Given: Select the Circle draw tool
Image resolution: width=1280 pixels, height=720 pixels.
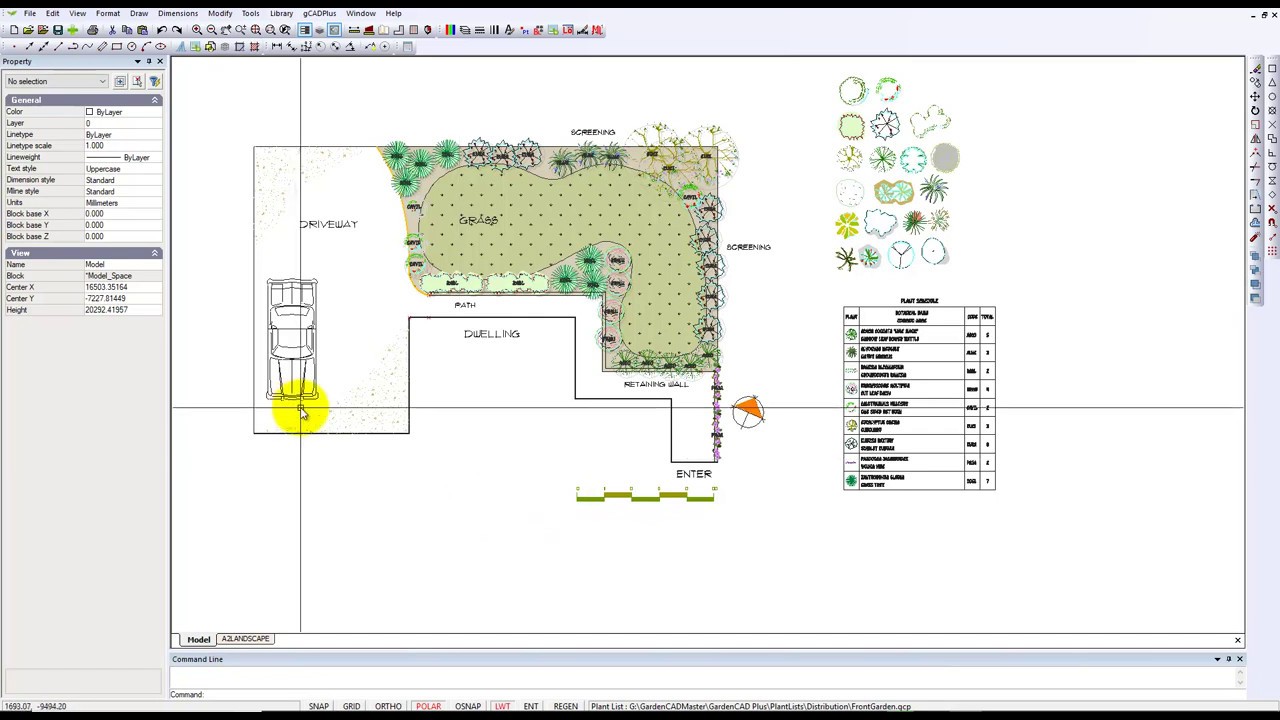Looking at the screenshot, I should click(132, 46).
